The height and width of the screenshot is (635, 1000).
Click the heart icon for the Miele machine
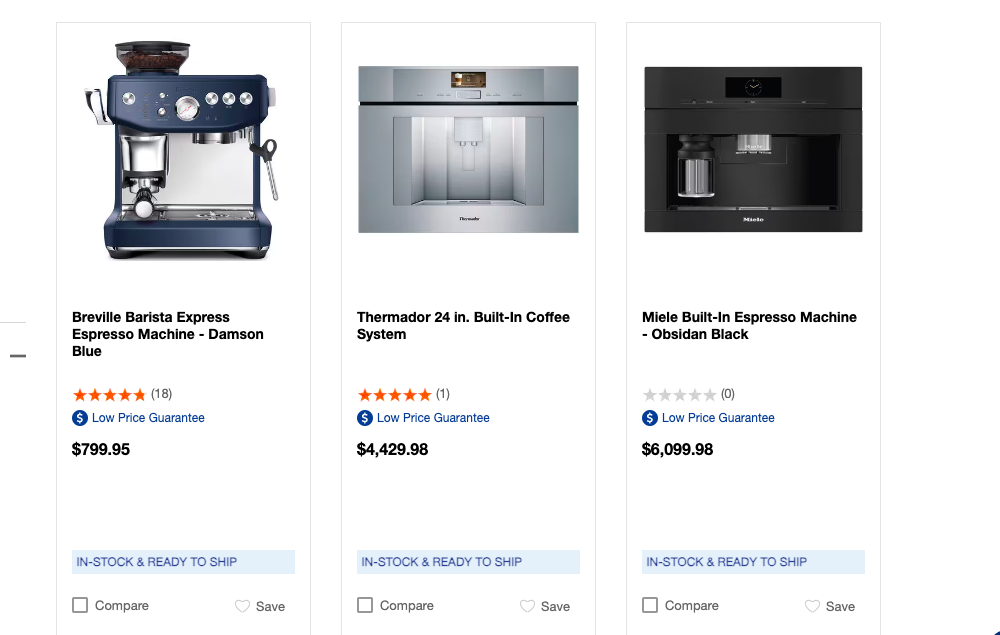(812, 606)
